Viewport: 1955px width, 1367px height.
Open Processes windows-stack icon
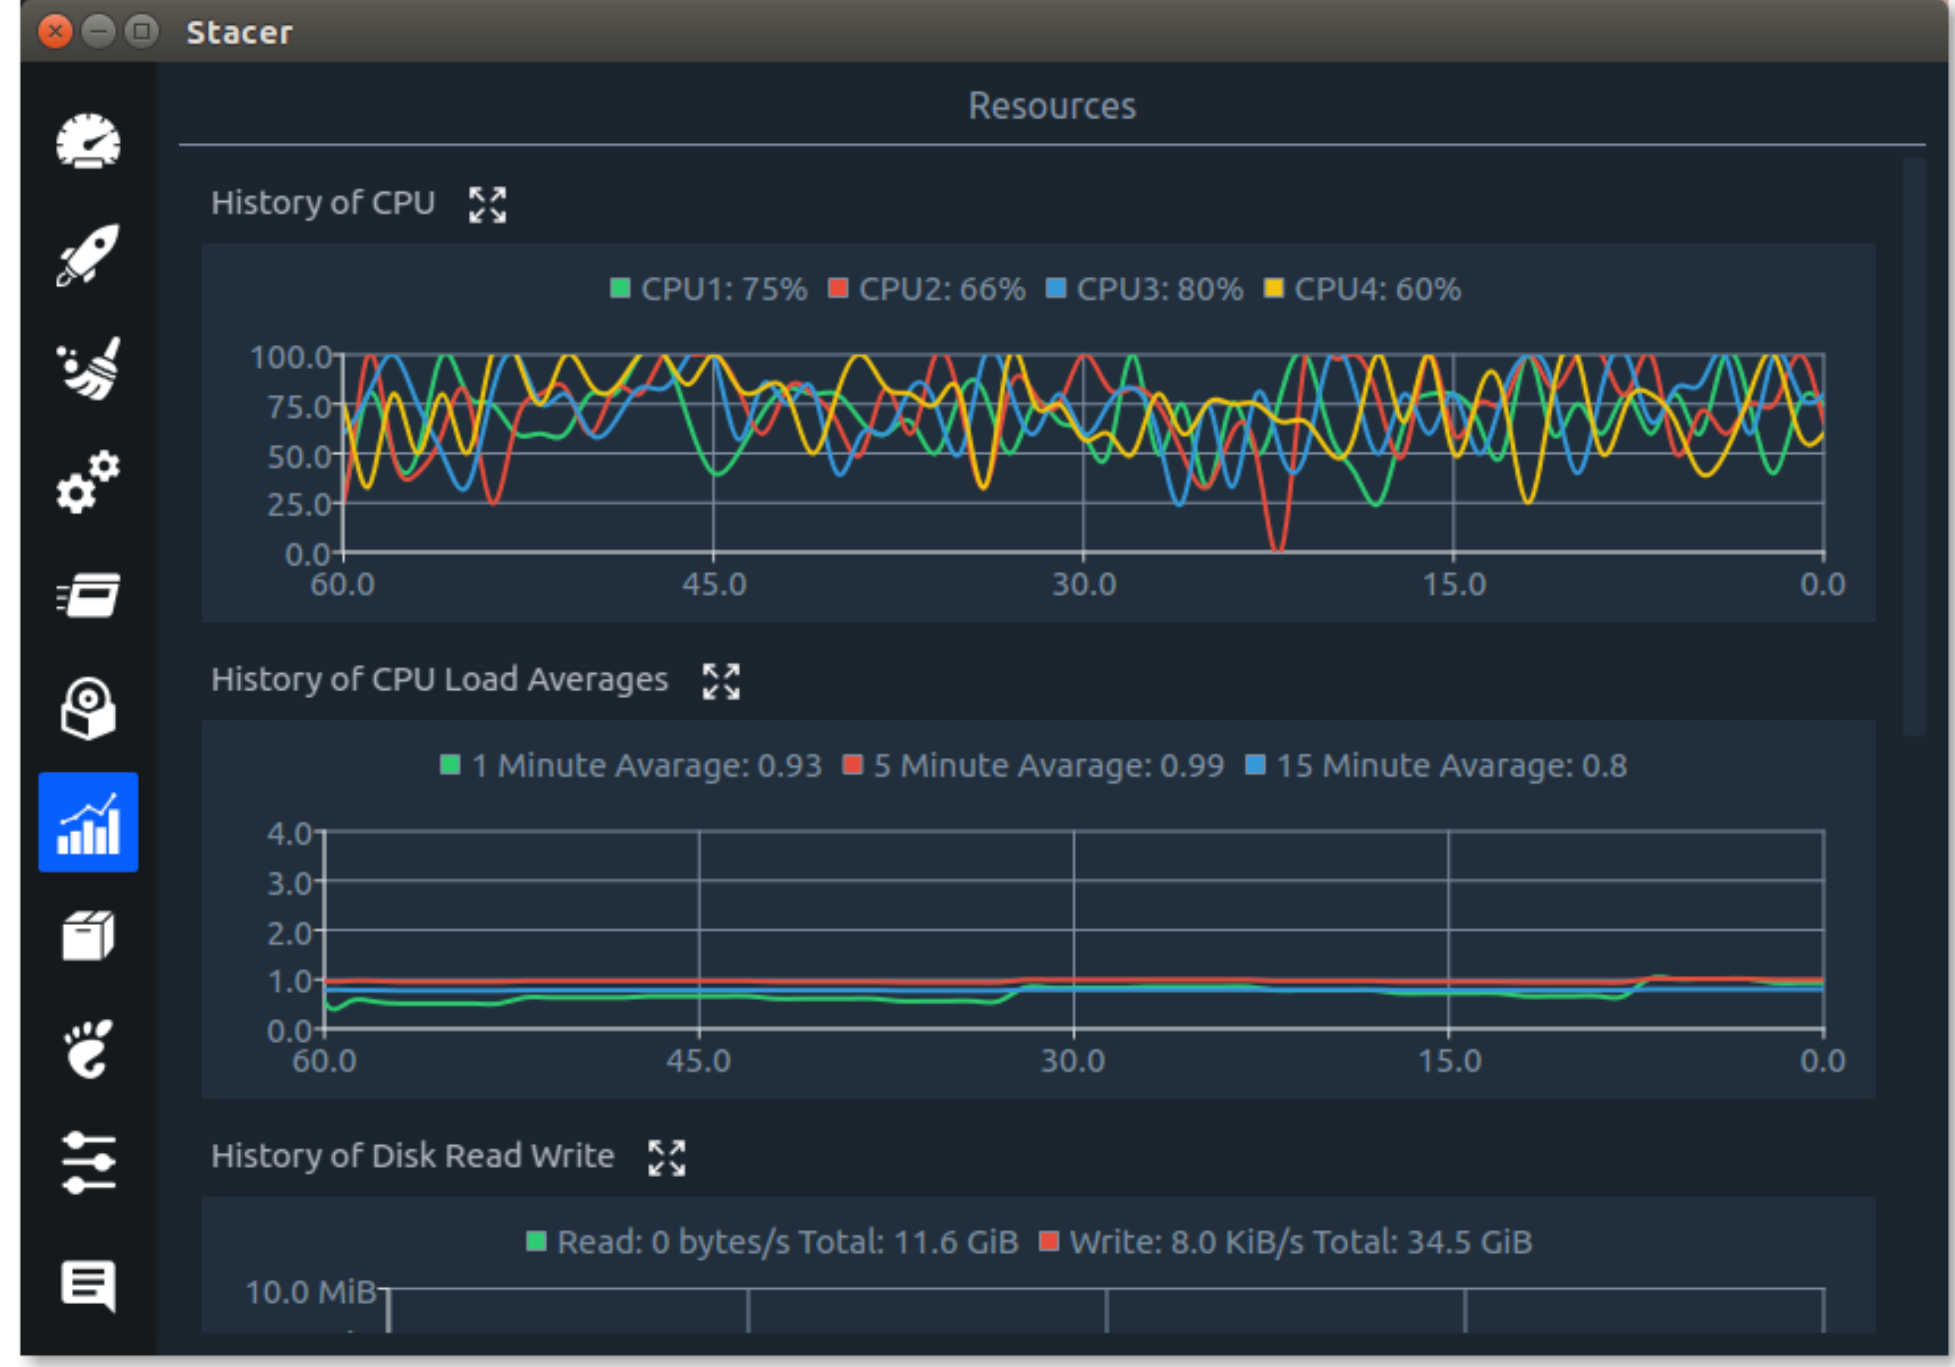click(x=88, y=595)
